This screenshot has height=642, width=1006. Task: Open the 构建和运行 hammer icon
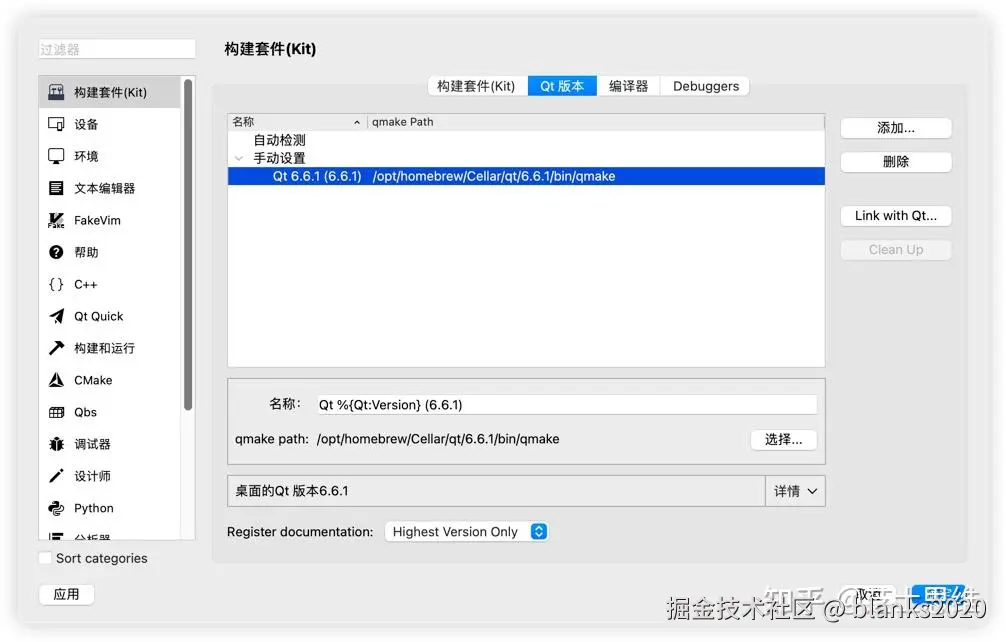tap(56, 348)
